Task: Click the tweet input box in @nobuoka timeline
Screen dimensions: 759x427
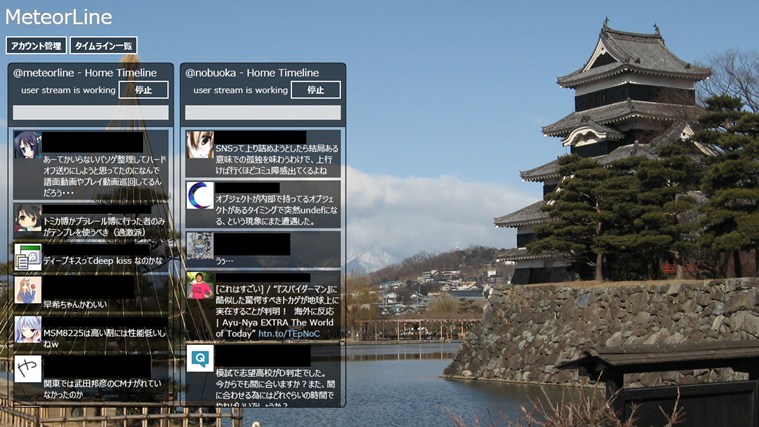Action: [x=263, y=113]
